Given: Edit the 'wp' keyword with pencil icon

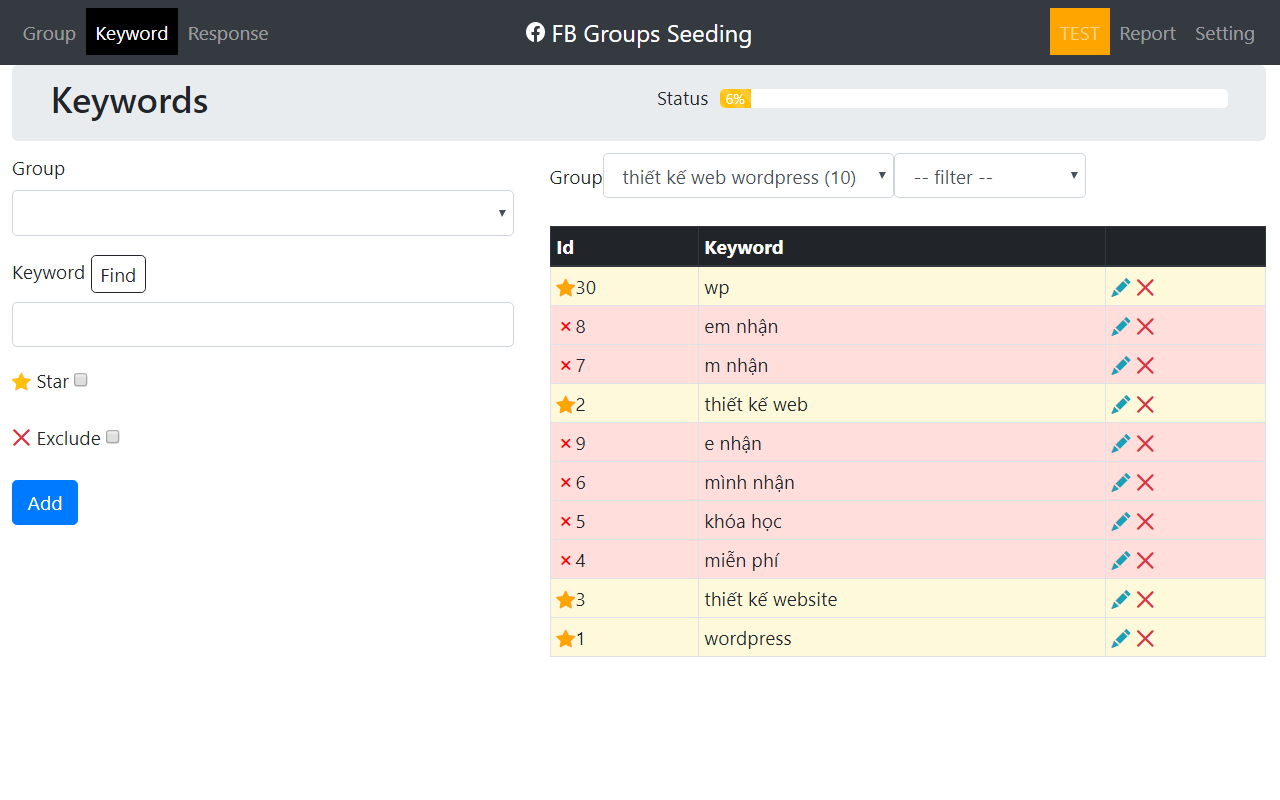Looking at the screenshot, I should pos(1121,287).
